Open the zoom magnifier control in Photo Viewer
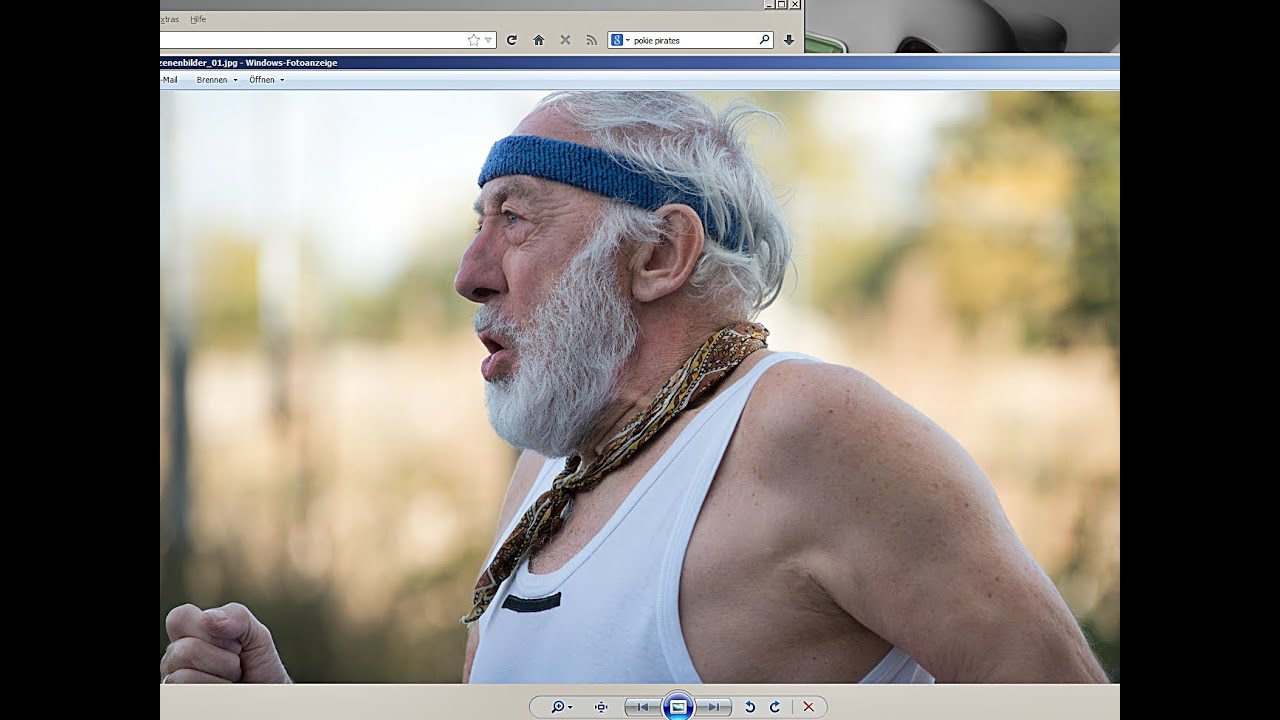Screen dimensions: 1280x720 click(560, 707)
